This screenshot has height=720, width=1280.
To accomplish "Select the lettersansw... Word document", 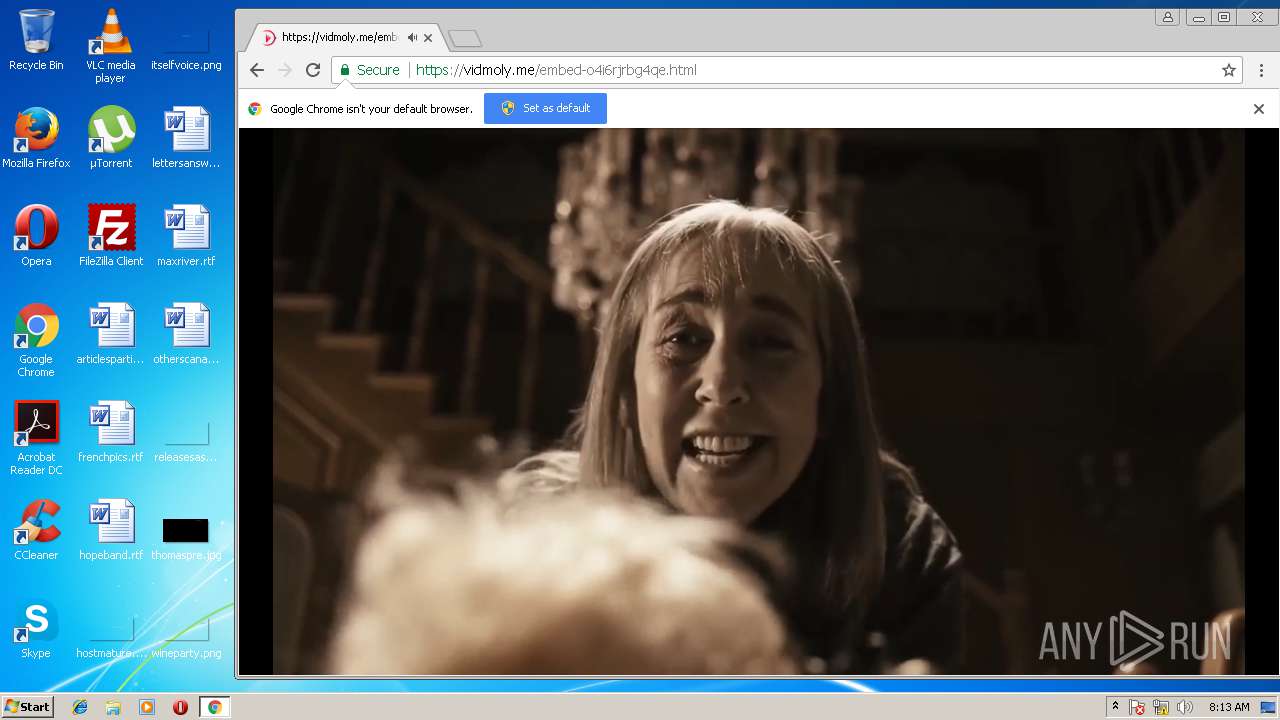I will tap(186, 138).
